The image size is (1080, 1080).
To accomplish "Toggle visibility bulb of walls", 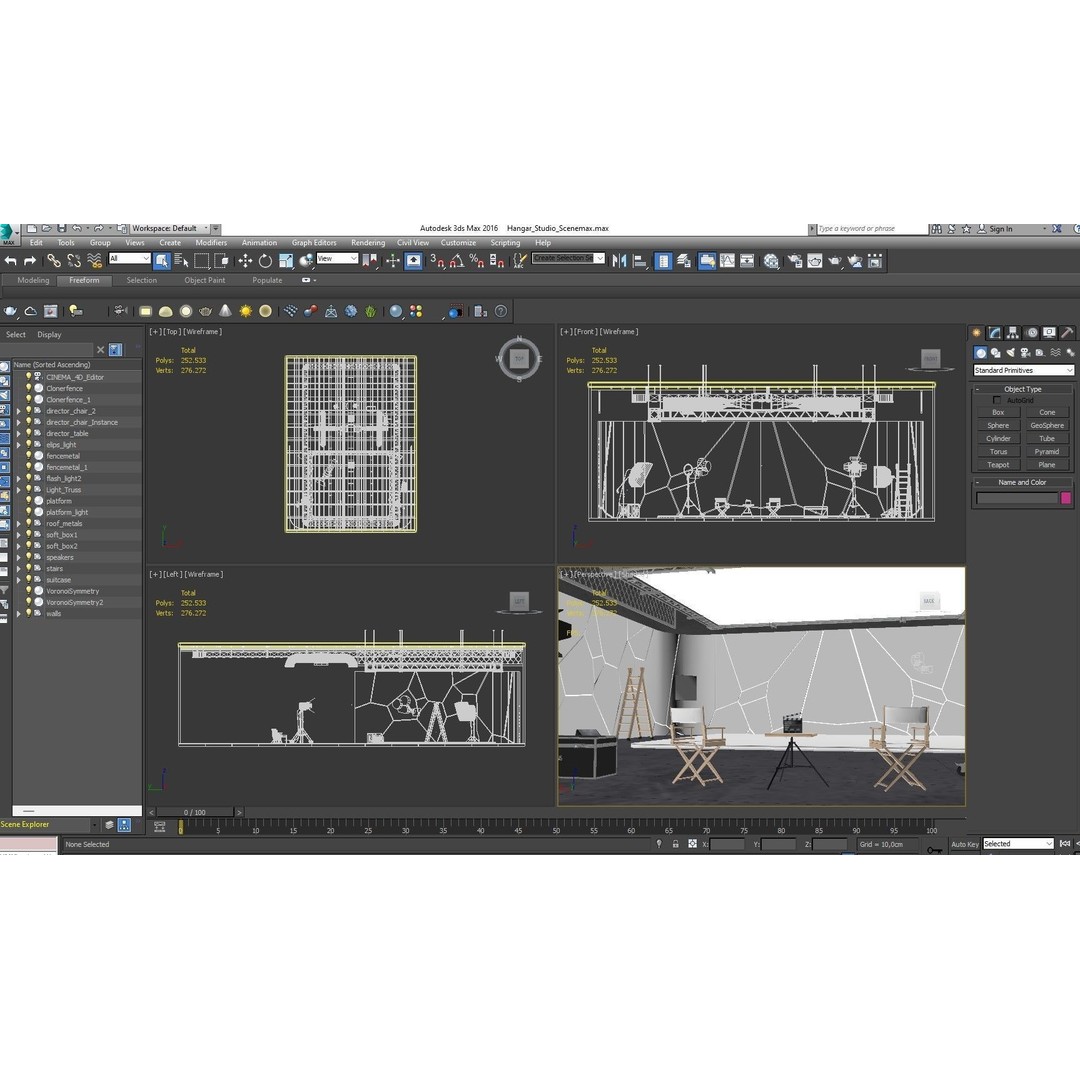I will pos(29,613).
